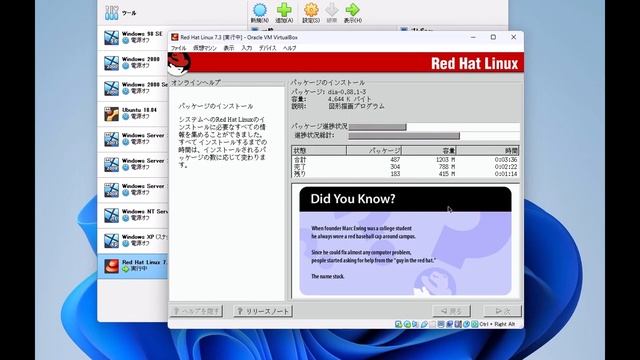Open the ヘルプ menu in the VM window
This screenshot has width=640, height=360.
click(x=289, y=48)
